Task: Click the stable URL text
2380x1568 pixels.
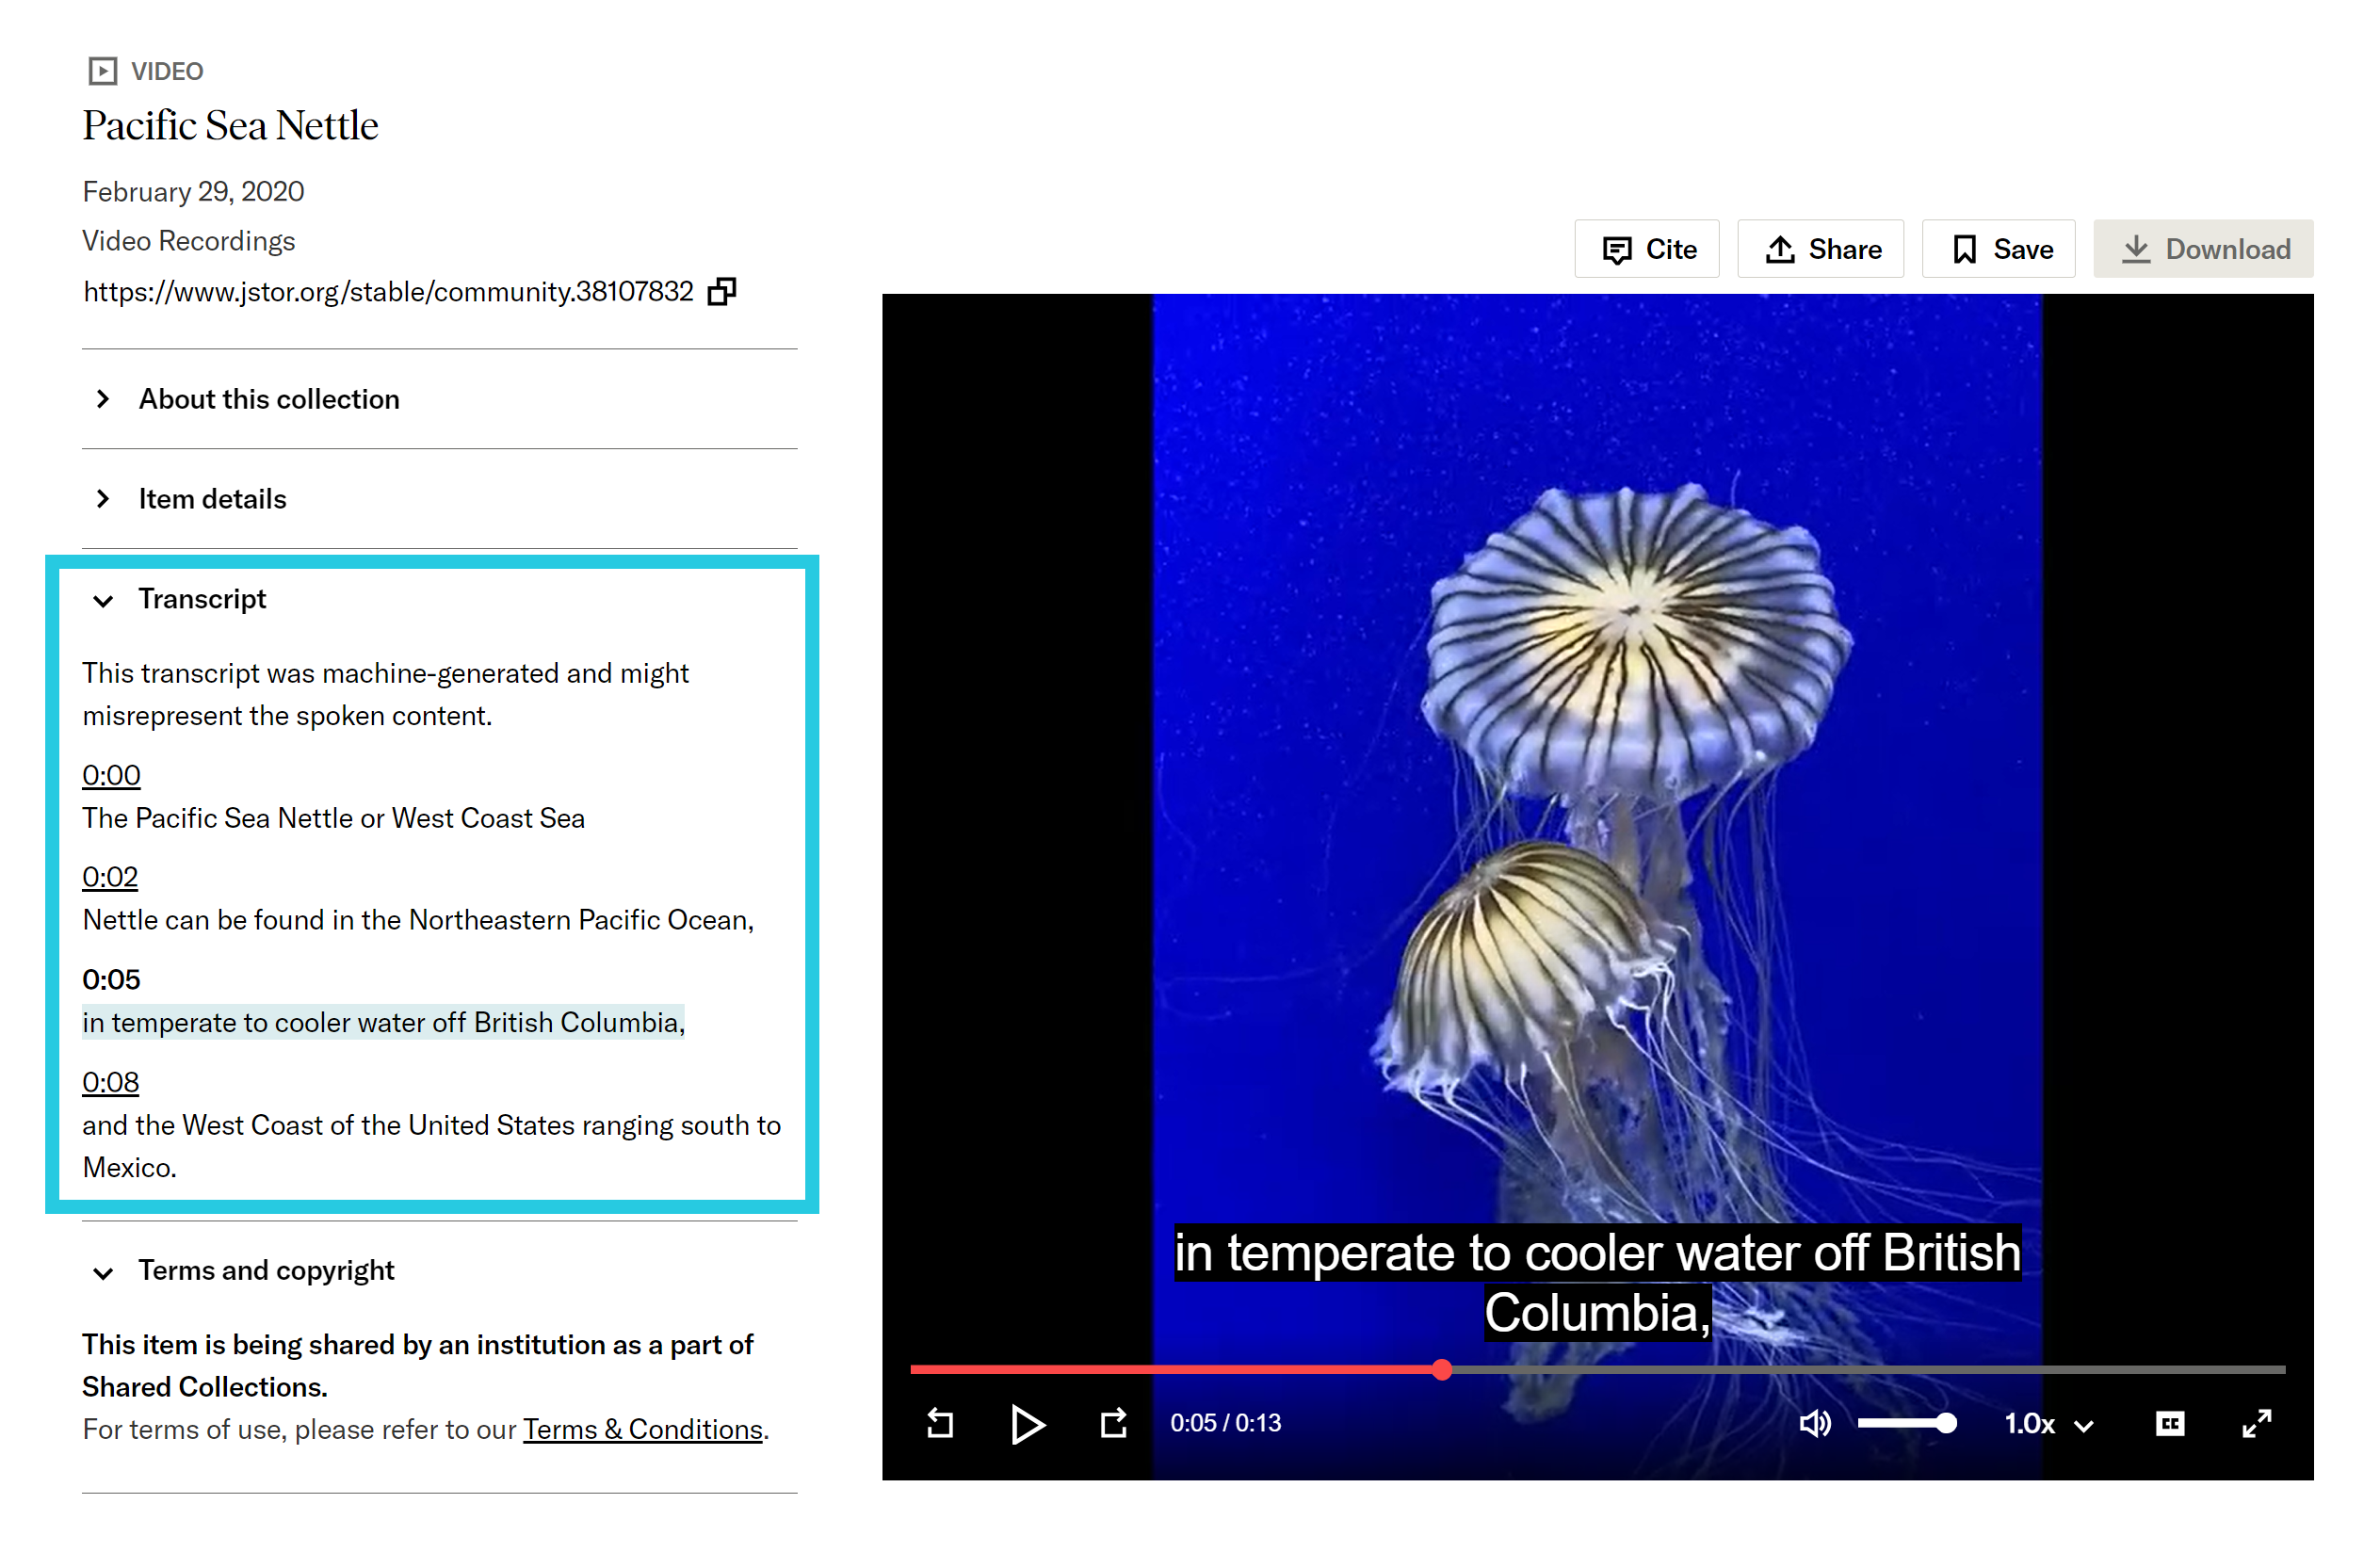Action: pos(388,292)
